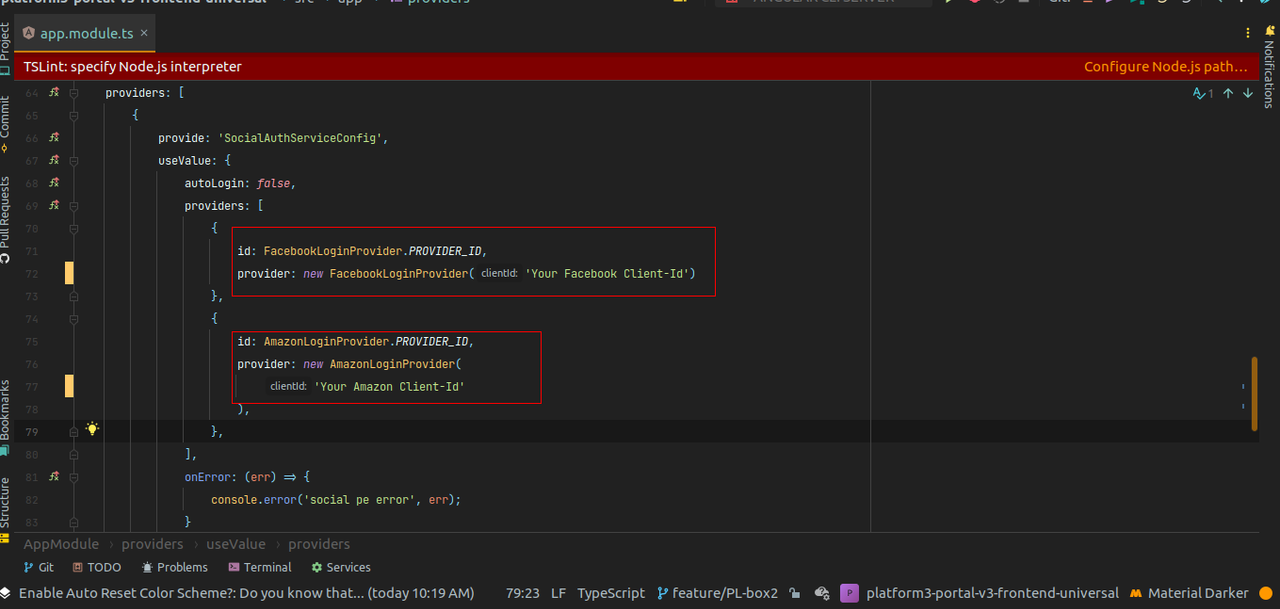
Task: Click the lightbulb quick-fix icon on line 79
Action: 92,429
